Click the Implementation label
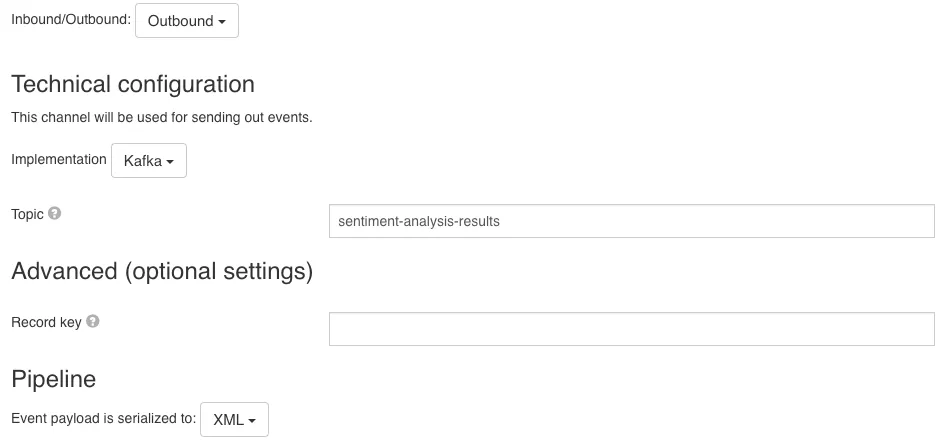This screenshot has width=948, height=447. [x=59, y=160]
